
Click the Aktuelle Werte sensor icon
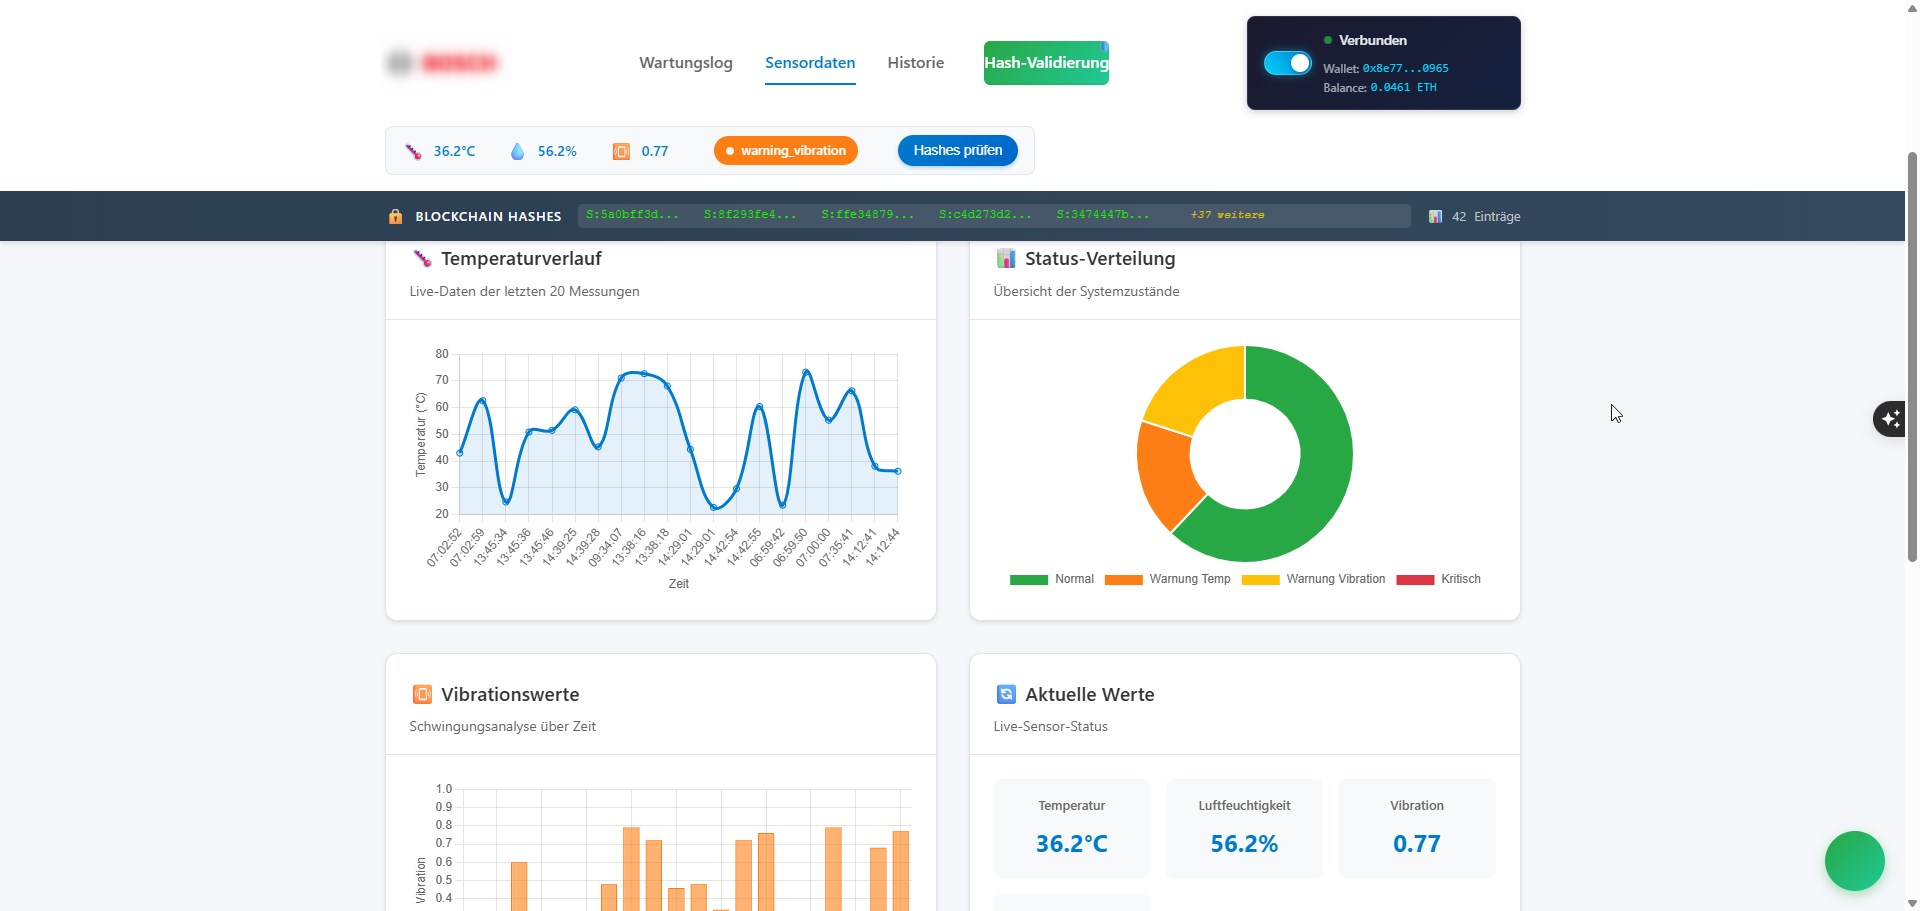click(1005, 694)
